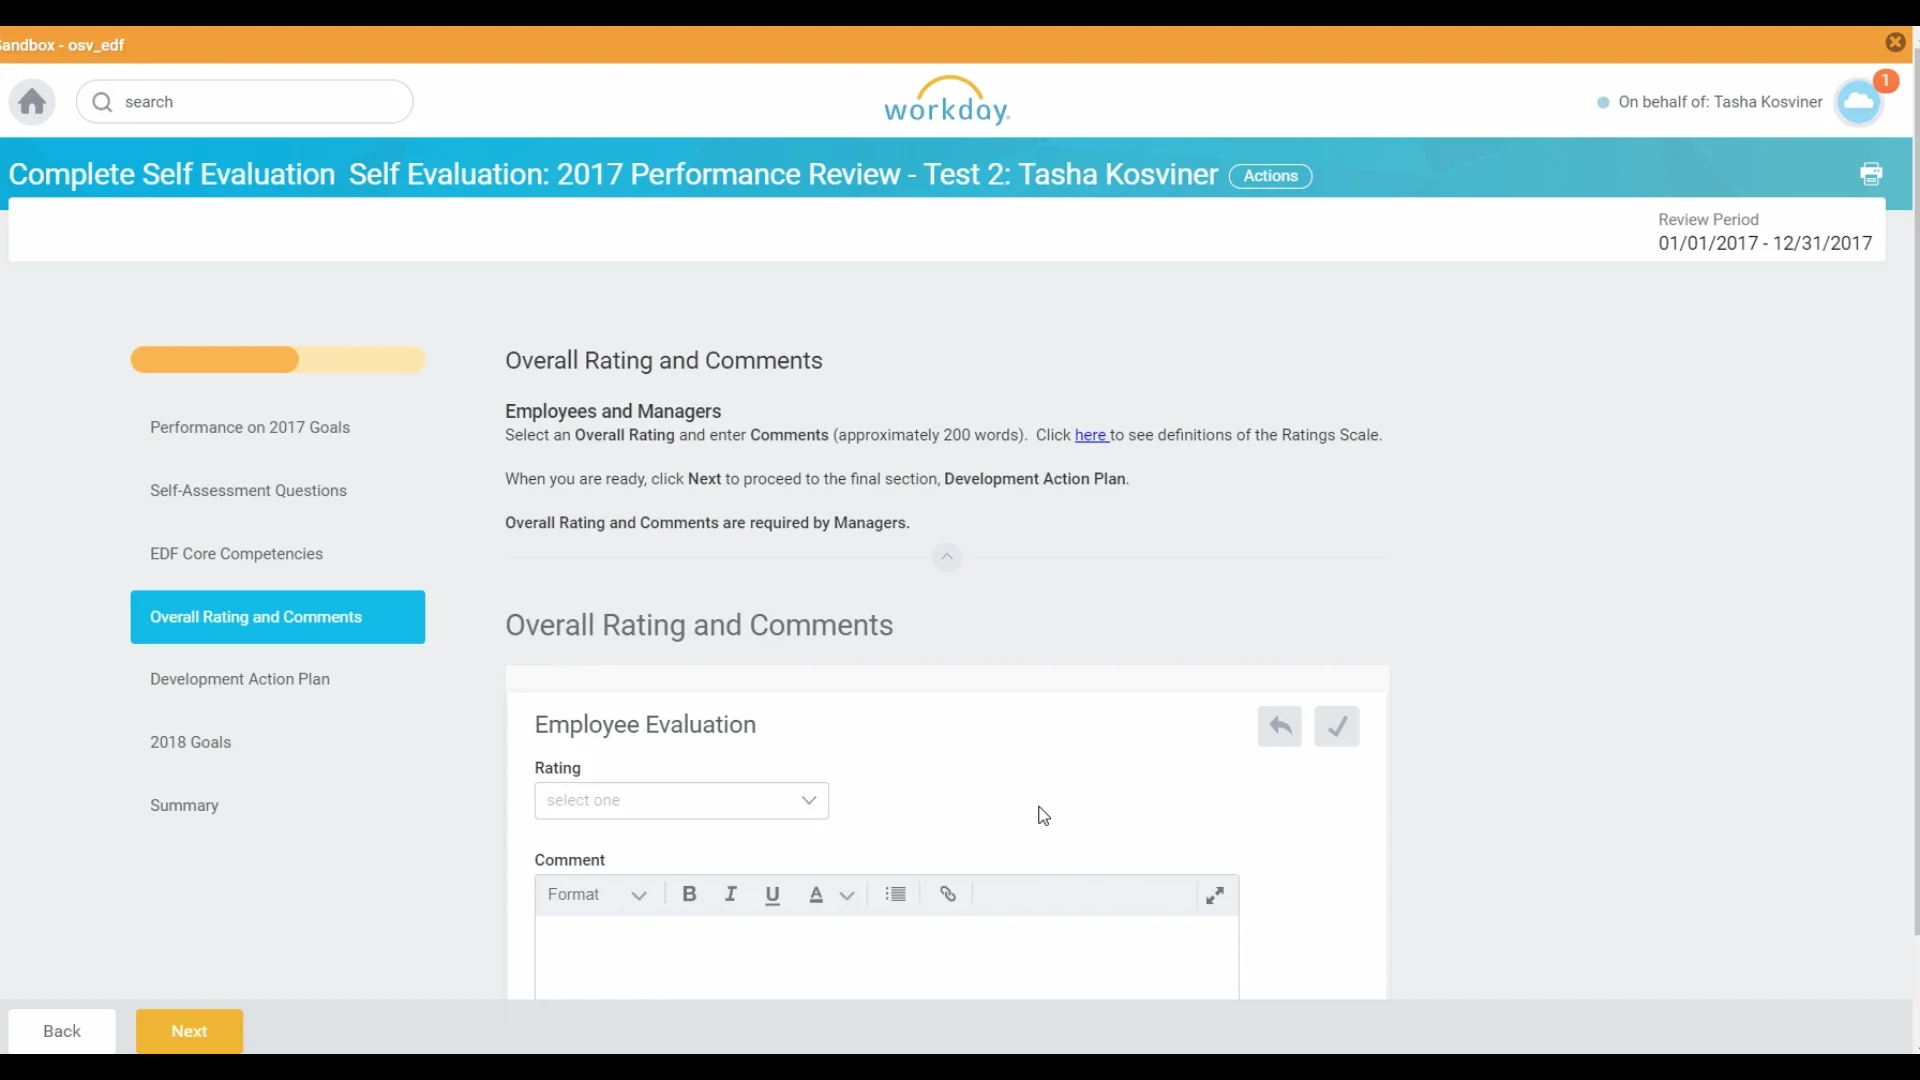Screen dimensions: 1920x1080
Task: Click the insert link icon
Action: click(948, 894)
